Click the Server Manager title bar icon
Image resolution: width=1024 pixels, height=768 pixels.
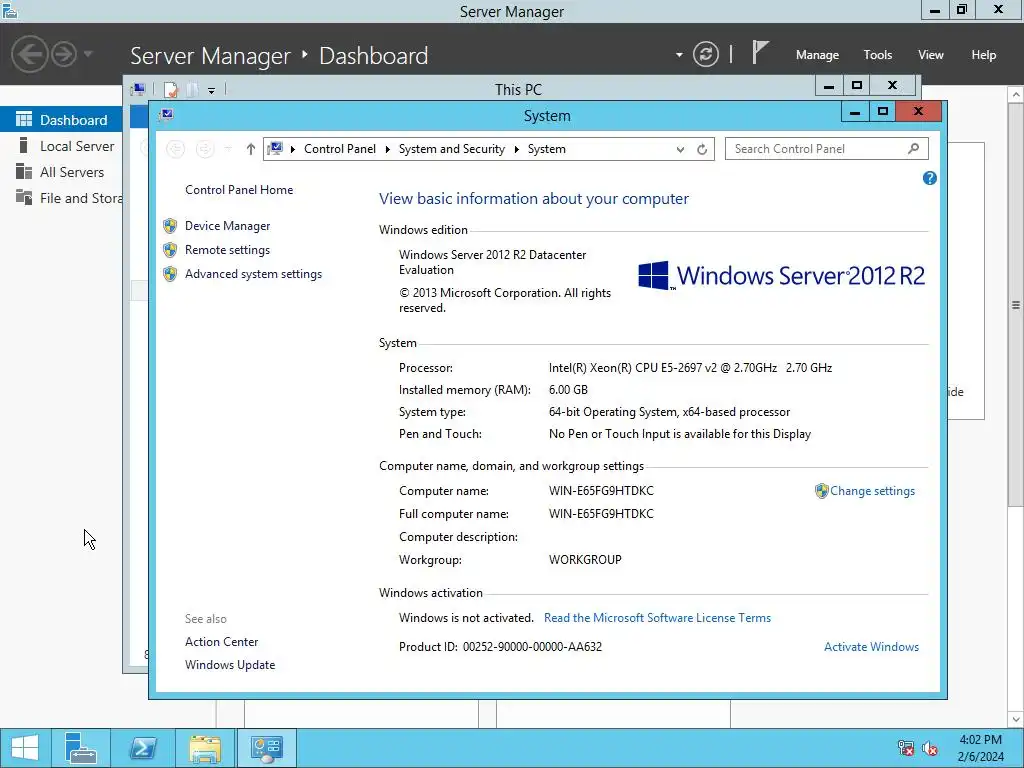pyautogui.click(x=10, y=10)
